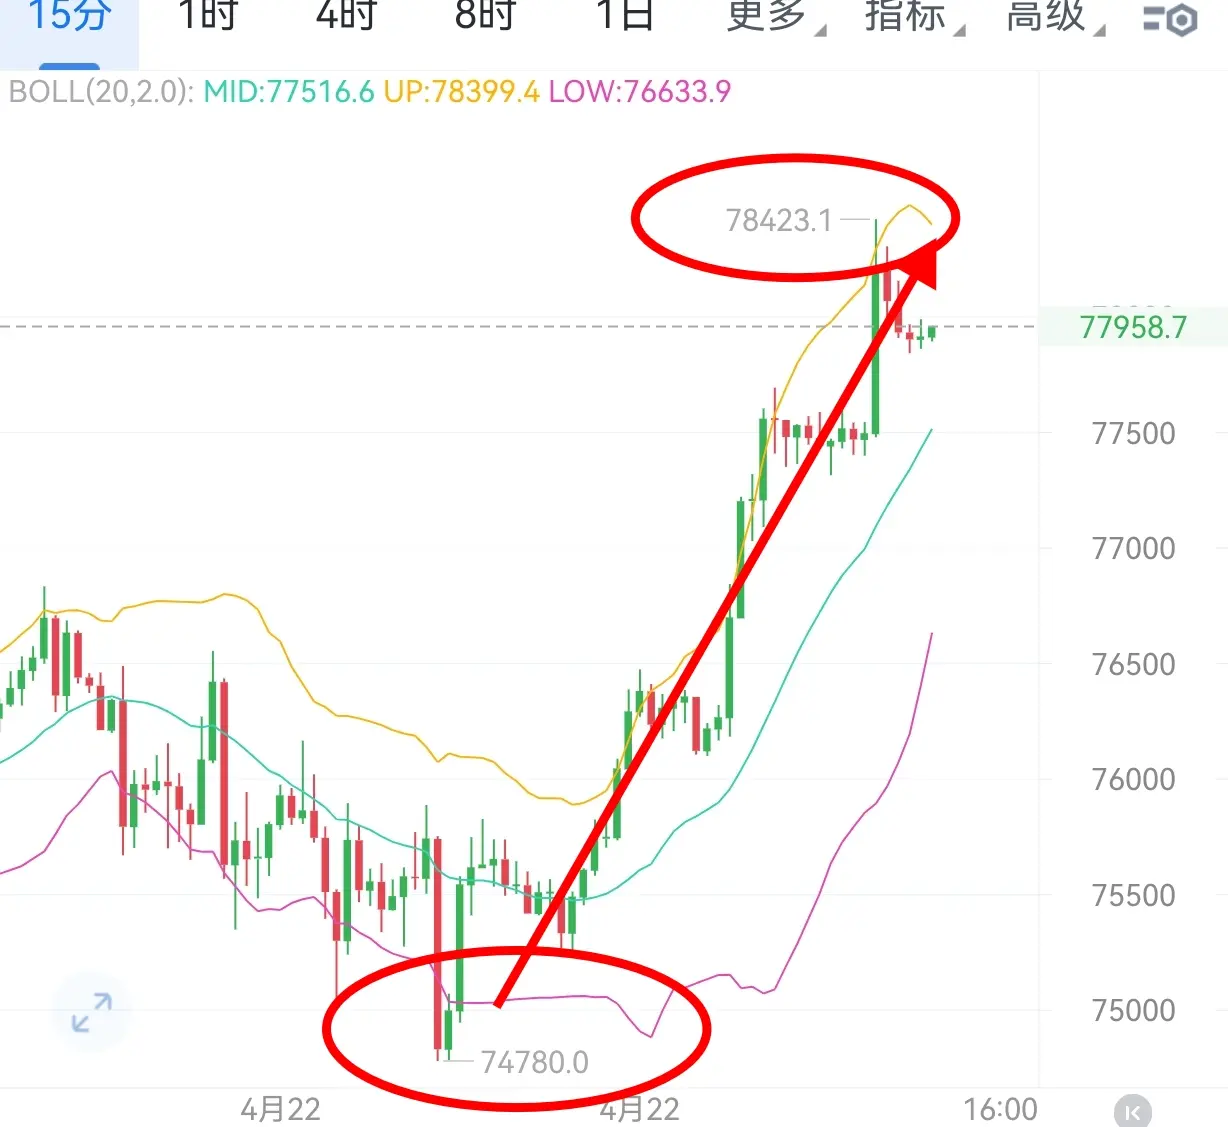Choose the 1日 daily timeframe
Viewport: 1228px width, 1127px height.
(x=625, y=17)
